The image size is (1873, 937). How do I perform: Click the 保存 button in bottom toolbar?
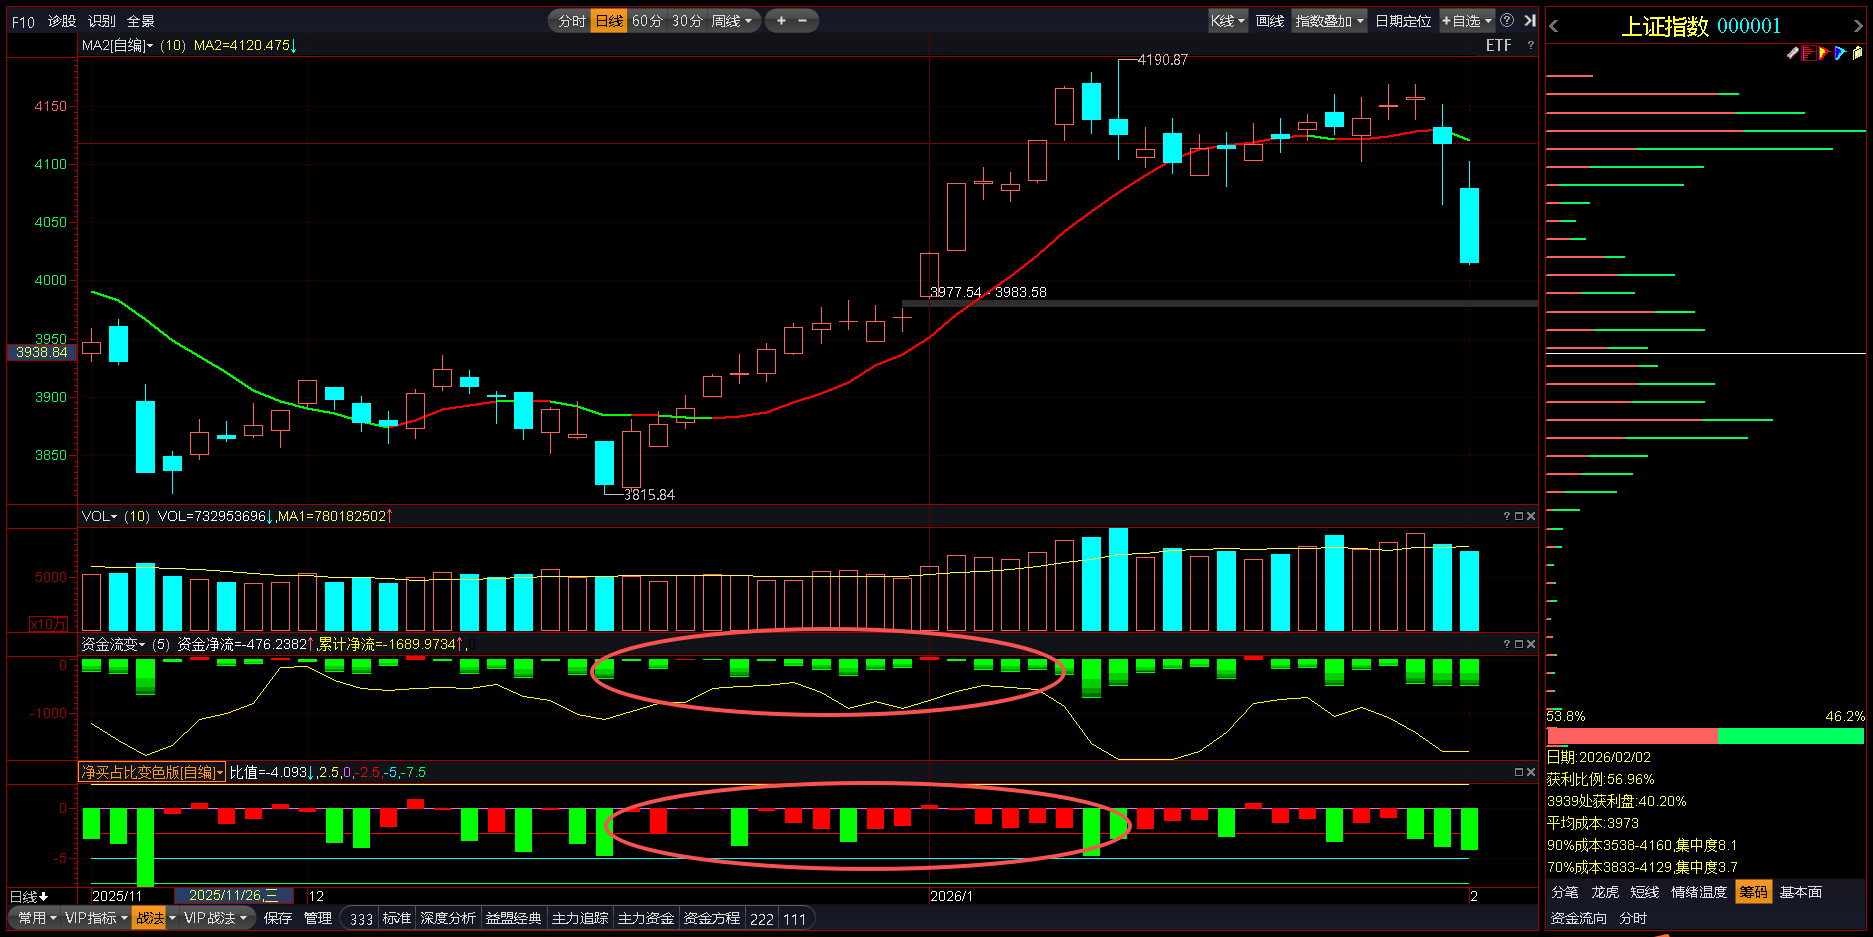[278, 918]
